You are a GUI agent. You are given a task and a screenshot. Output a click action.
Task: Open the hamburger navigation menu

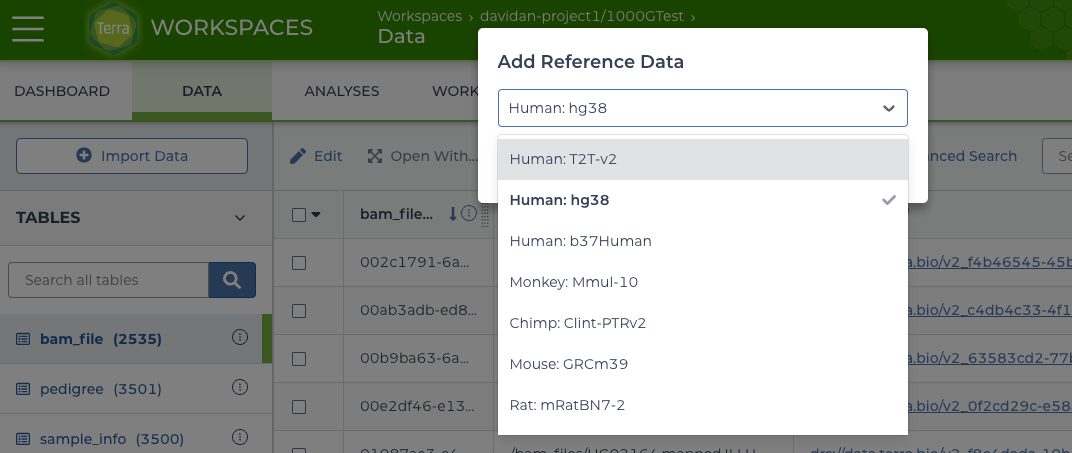[27, 28]
